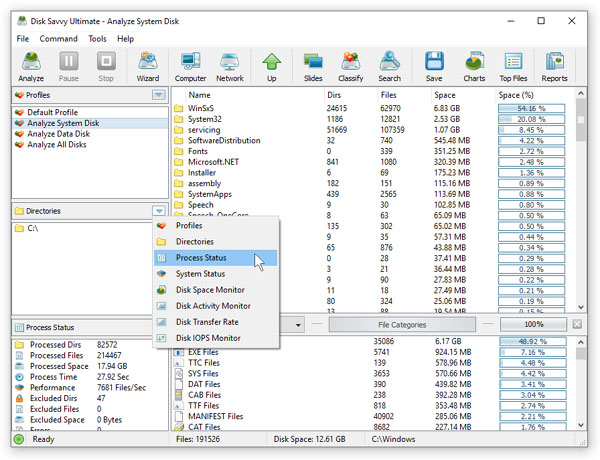Screen dimensions: 600x460
Task: Choose Disk Transfer Rate in popup menu
Action: pyautogui.click(x=216, y=322)
